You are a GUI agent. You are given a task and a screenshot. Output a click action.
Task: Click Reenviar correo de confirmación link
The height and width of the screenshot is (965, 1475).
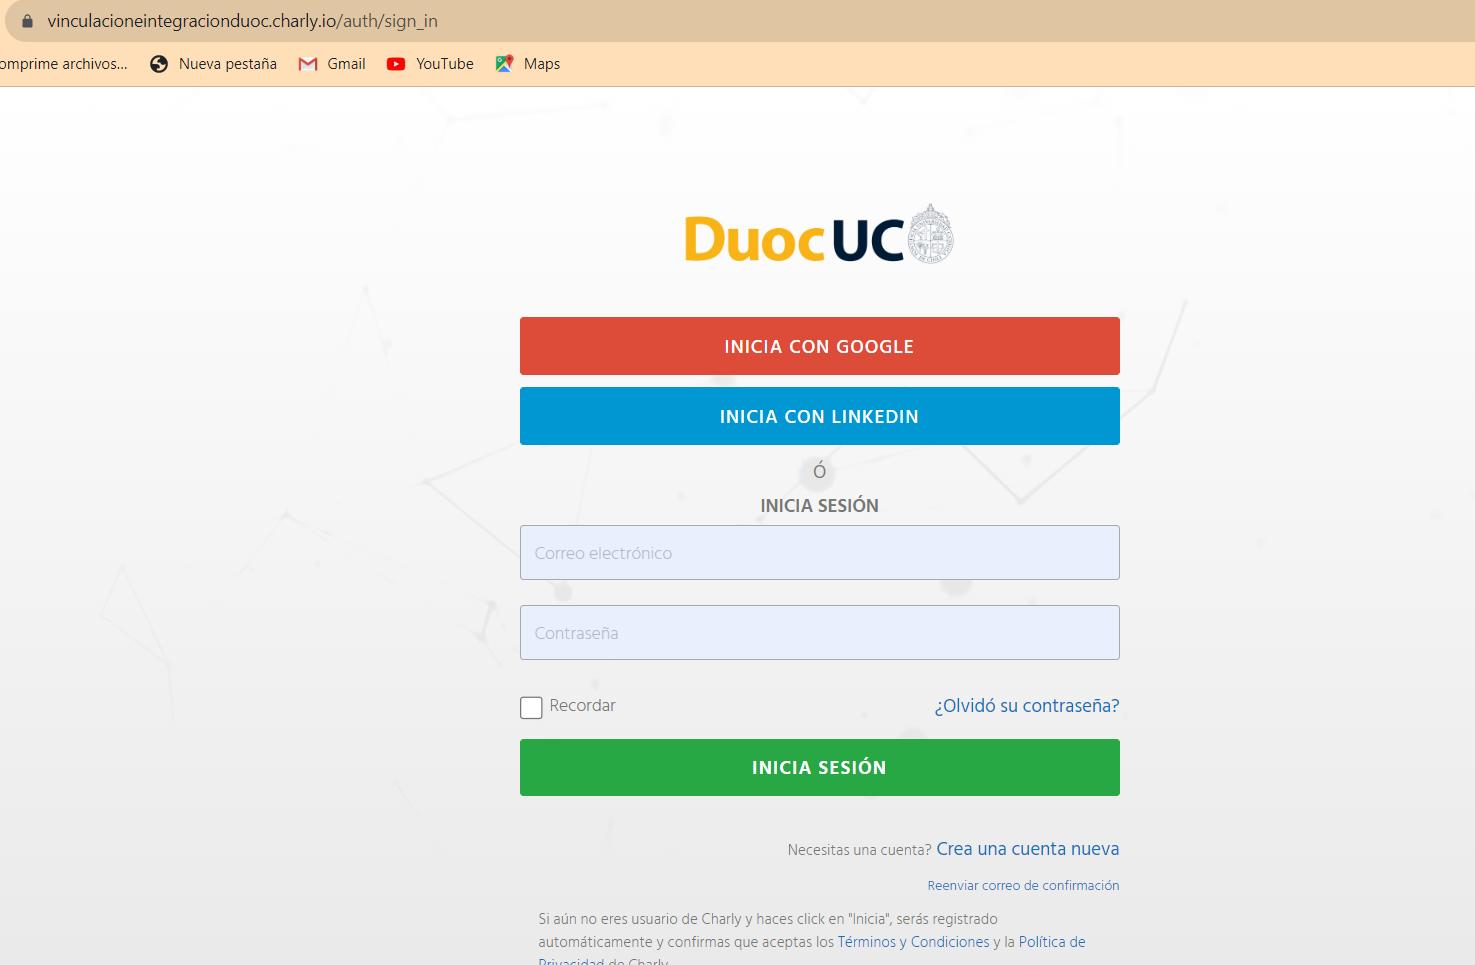[x=1023, y=886]
